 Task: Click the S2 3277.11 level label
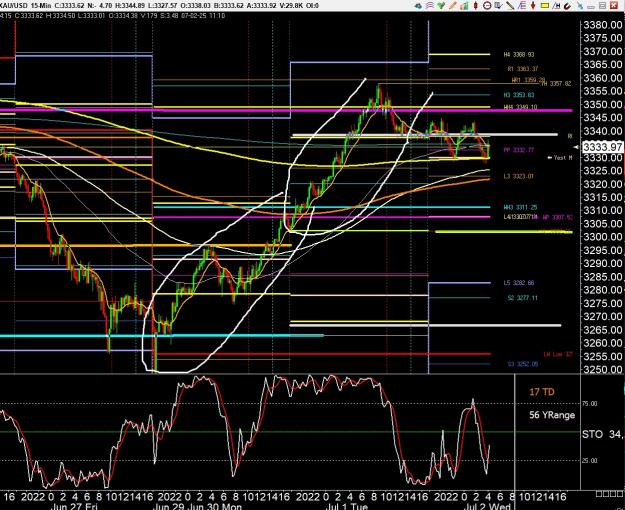click(523, 298)
